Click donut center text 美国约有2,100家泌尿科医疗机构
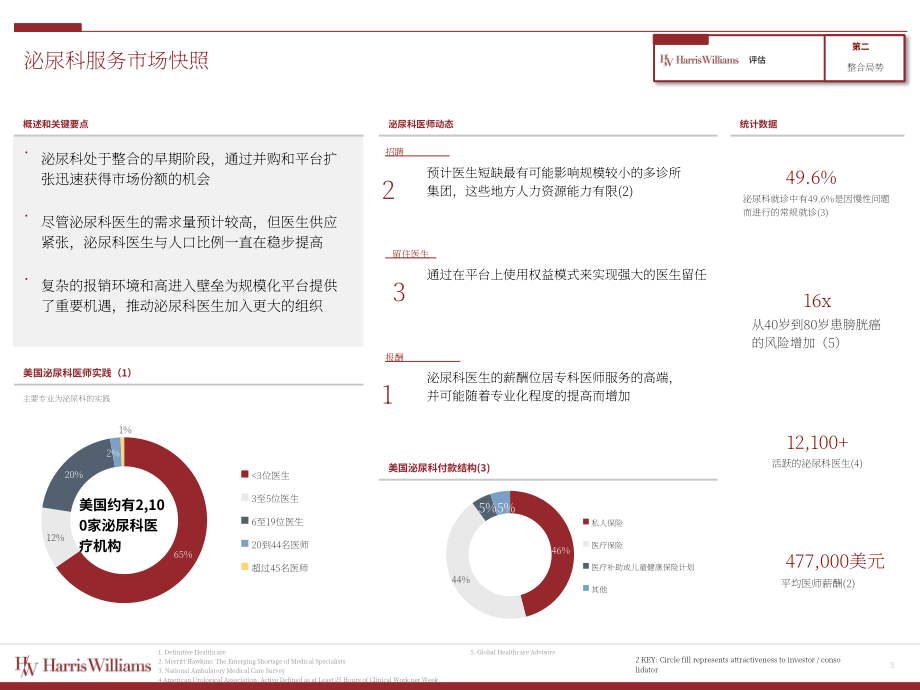920x690 pixels. coord(121,525)
